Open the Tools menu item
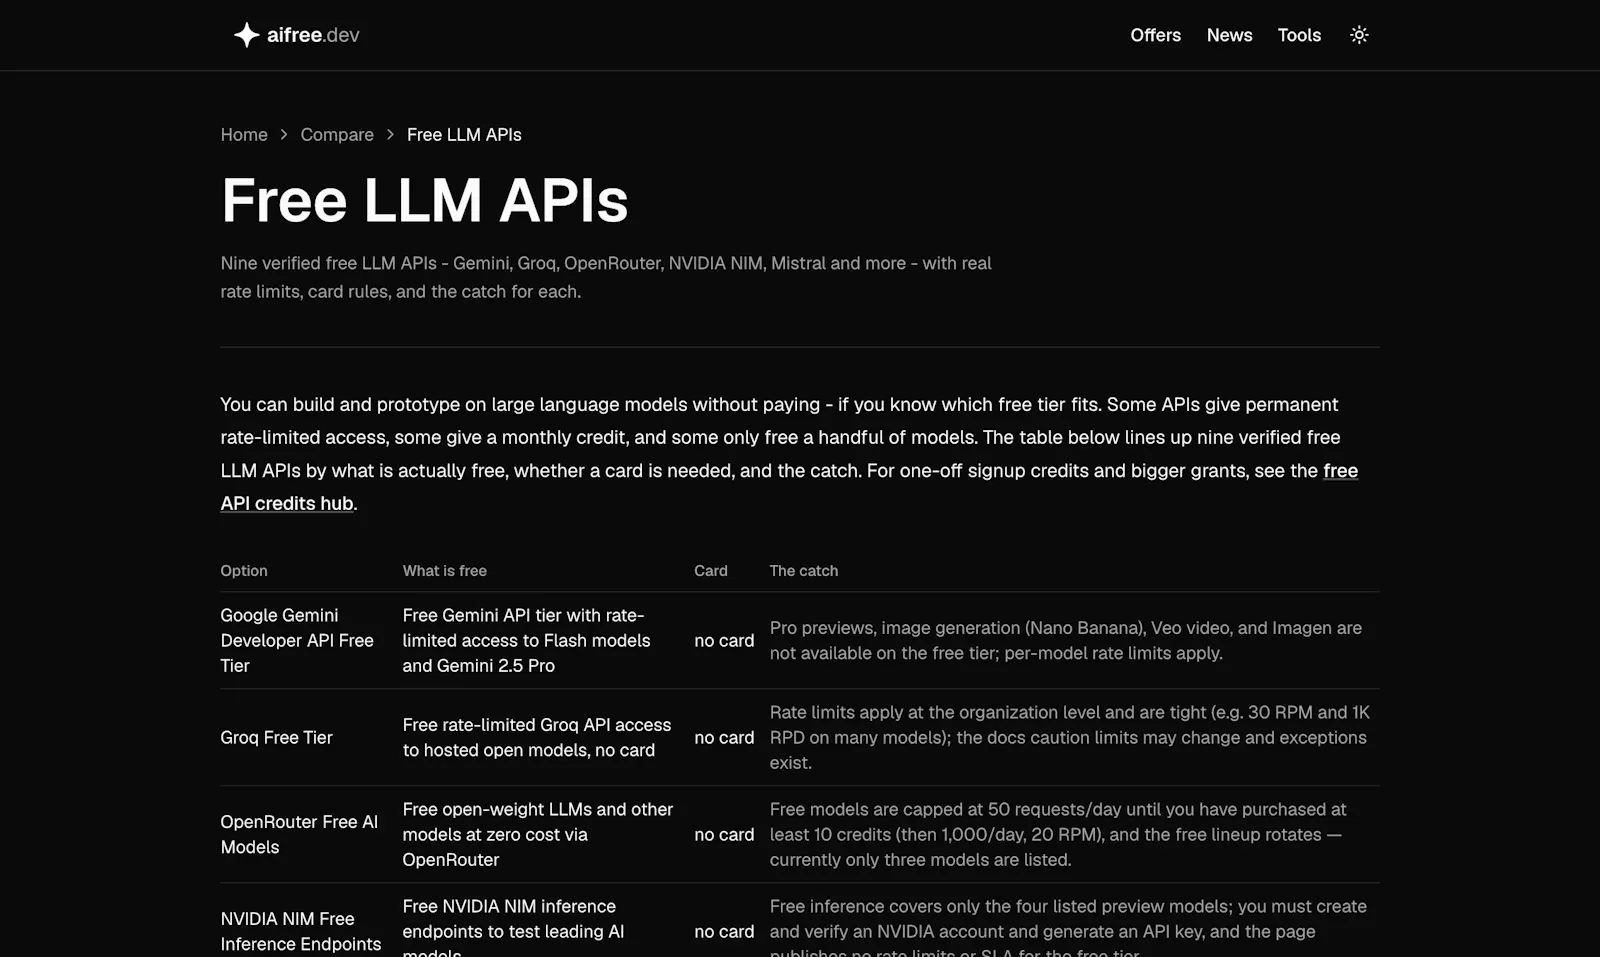The width and height of the screenshot is (1600, 957). (x=1299, y=35)
